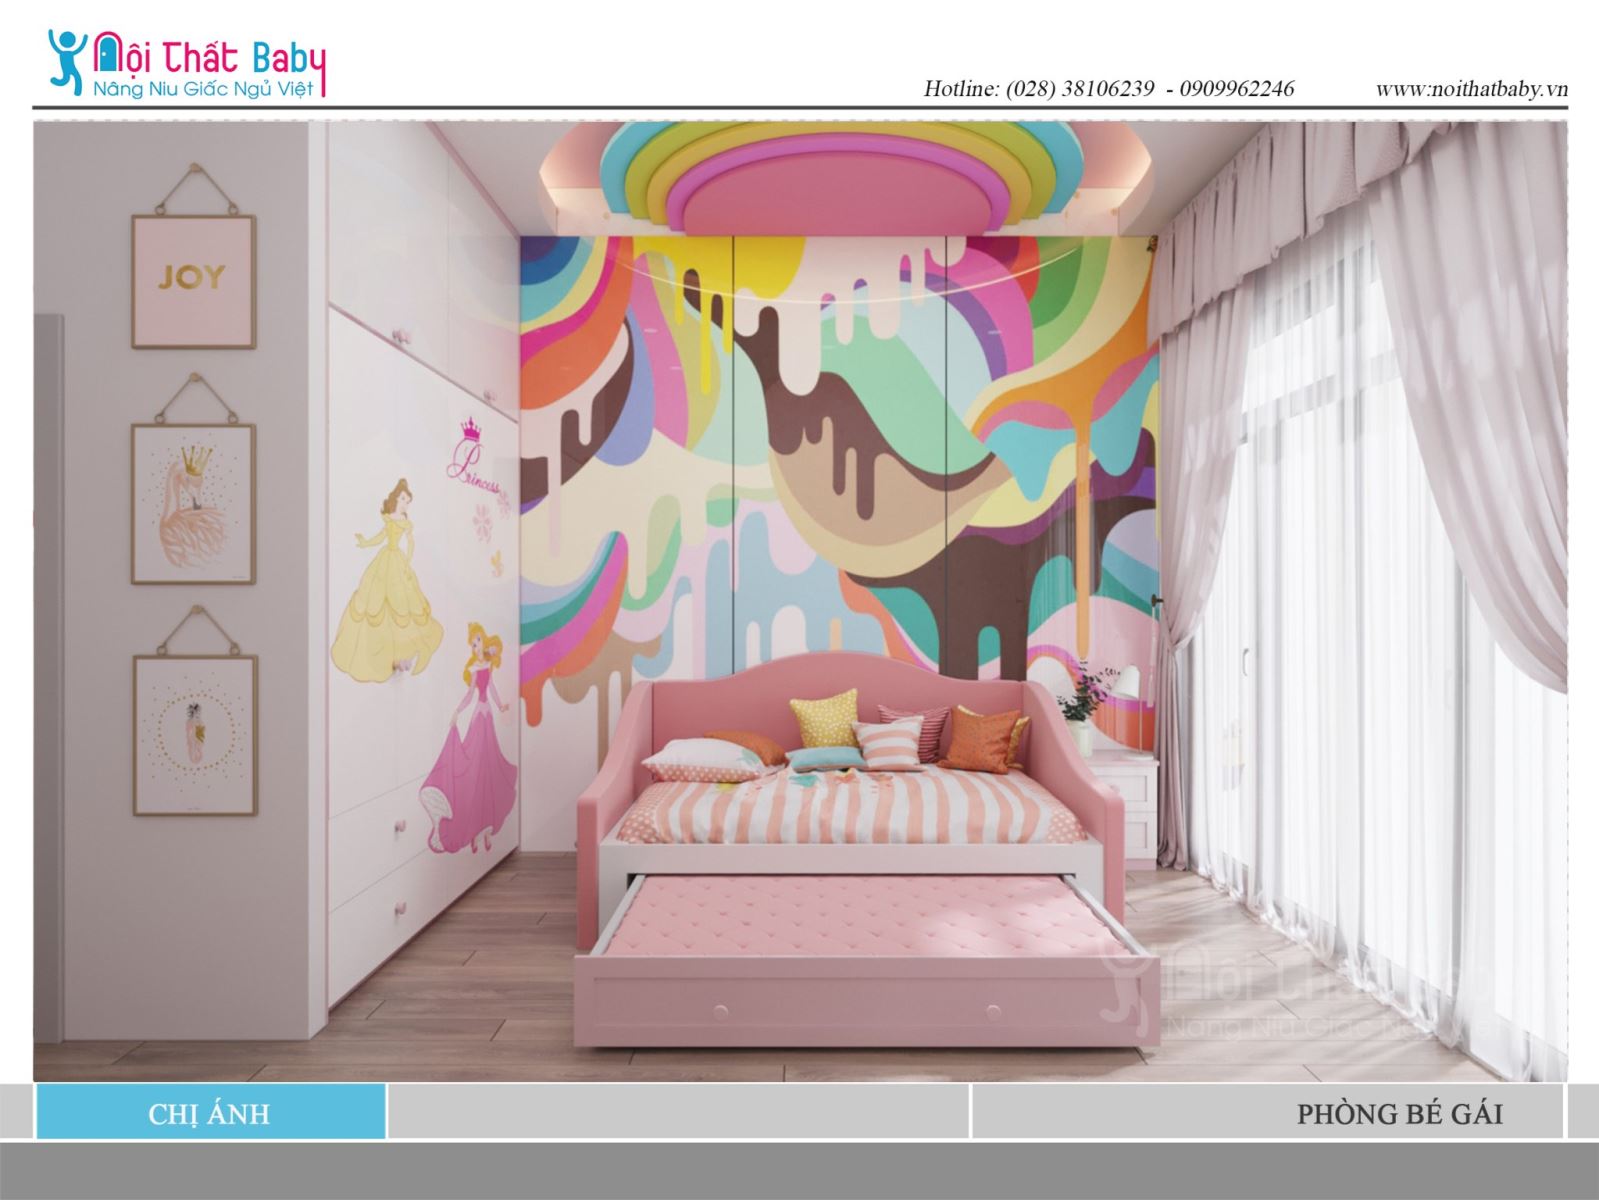The height and width of the screenshot is (1200, 1599).
Task: Click the flamingo with crown framed picture
Action: tap(193, 503)
